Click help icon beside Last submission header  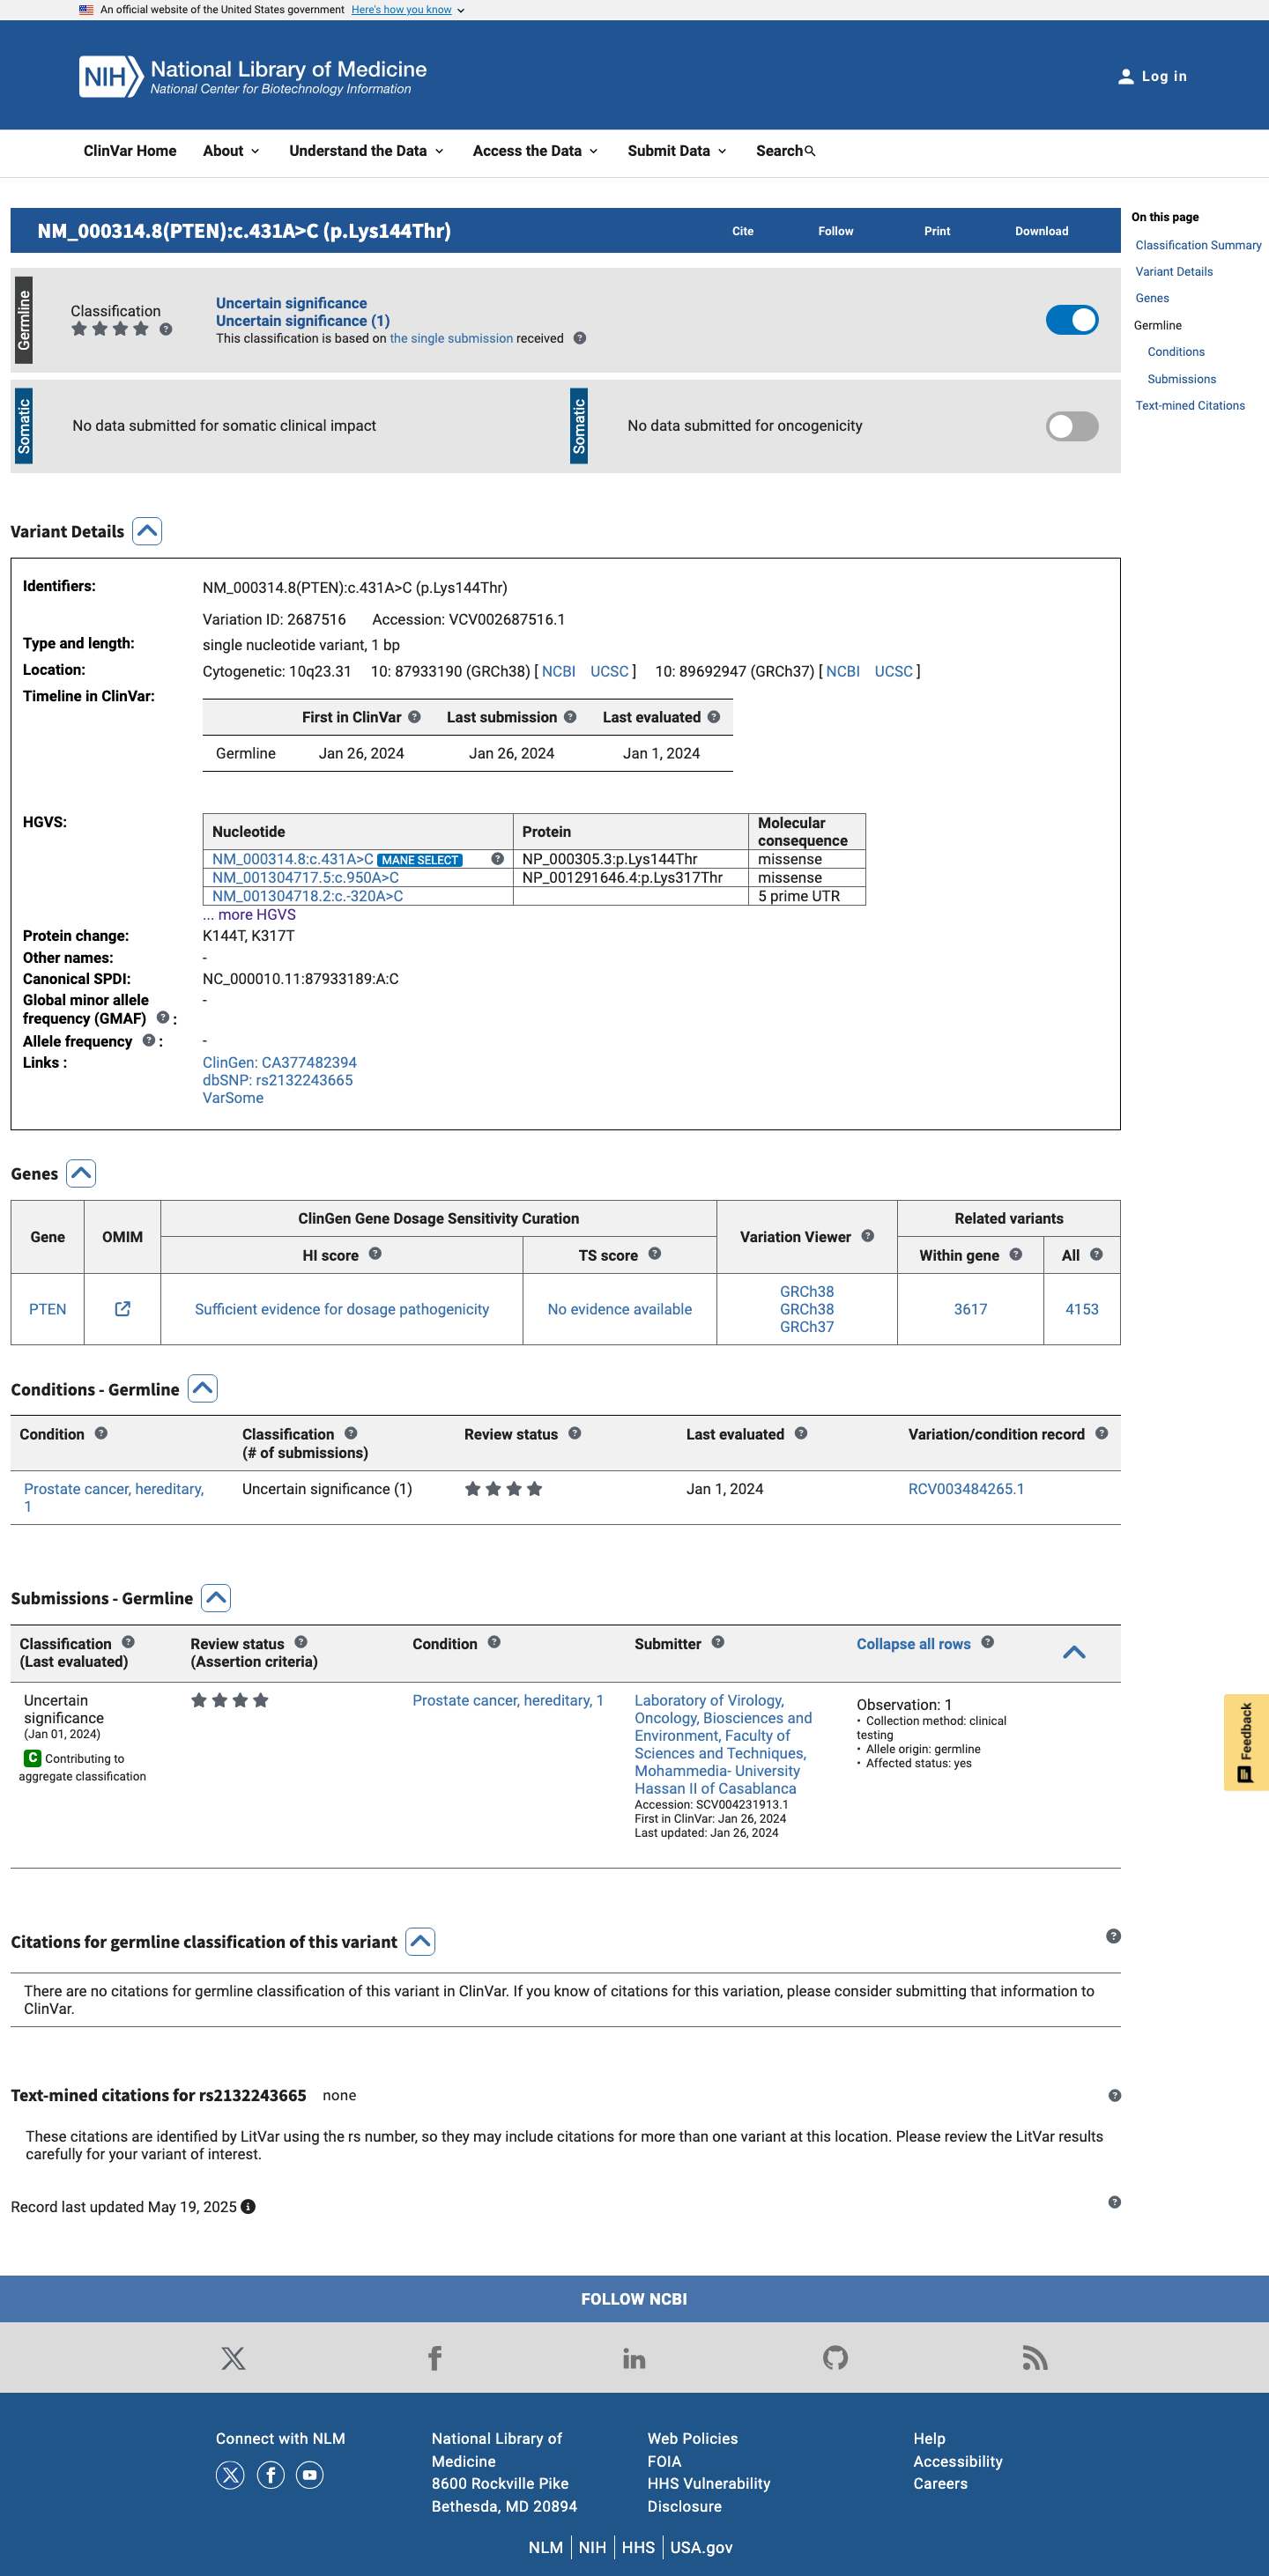[570, 717]
